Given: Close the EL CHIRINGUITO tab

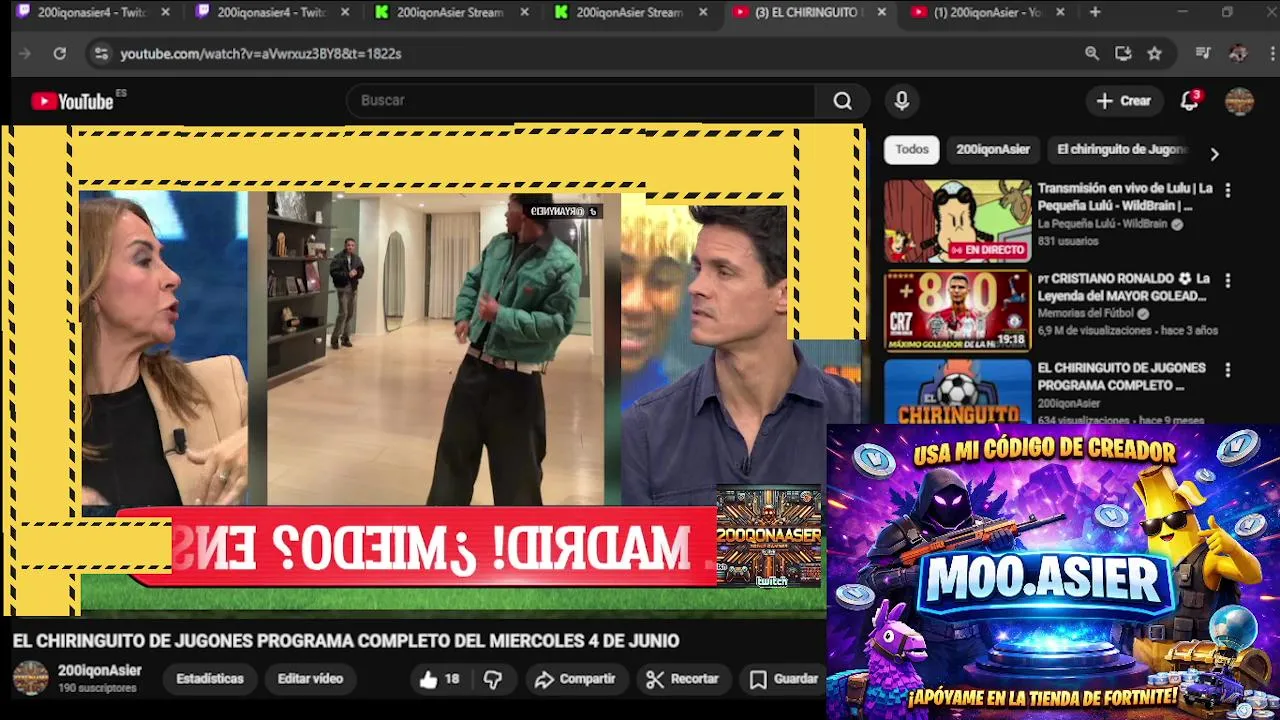Looking at the screenshot, I should pyautogui.click(x=881, y=12).
